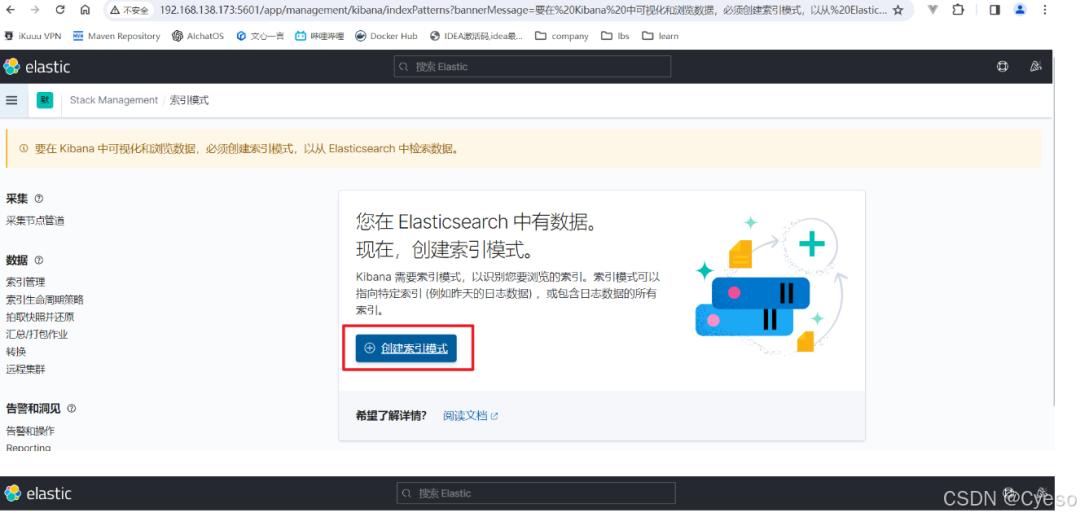Viewport: 1080px width, 517px height.
Task: Open the browser profile avatar
Action: pyautogui.click(x=1020, y=10)
